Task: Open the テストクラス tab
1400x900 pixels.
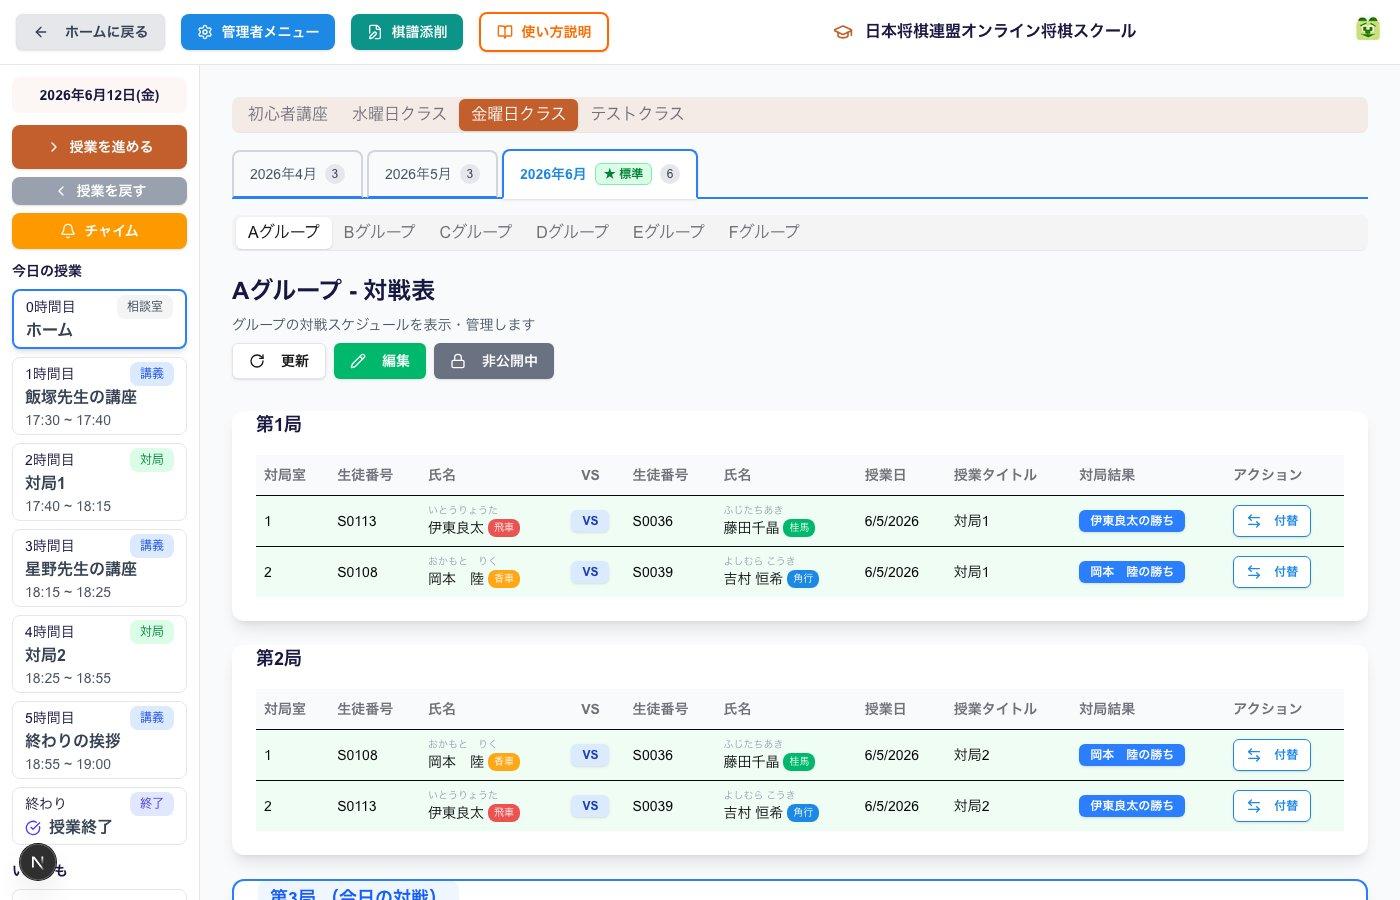Action: pos(637,114)
